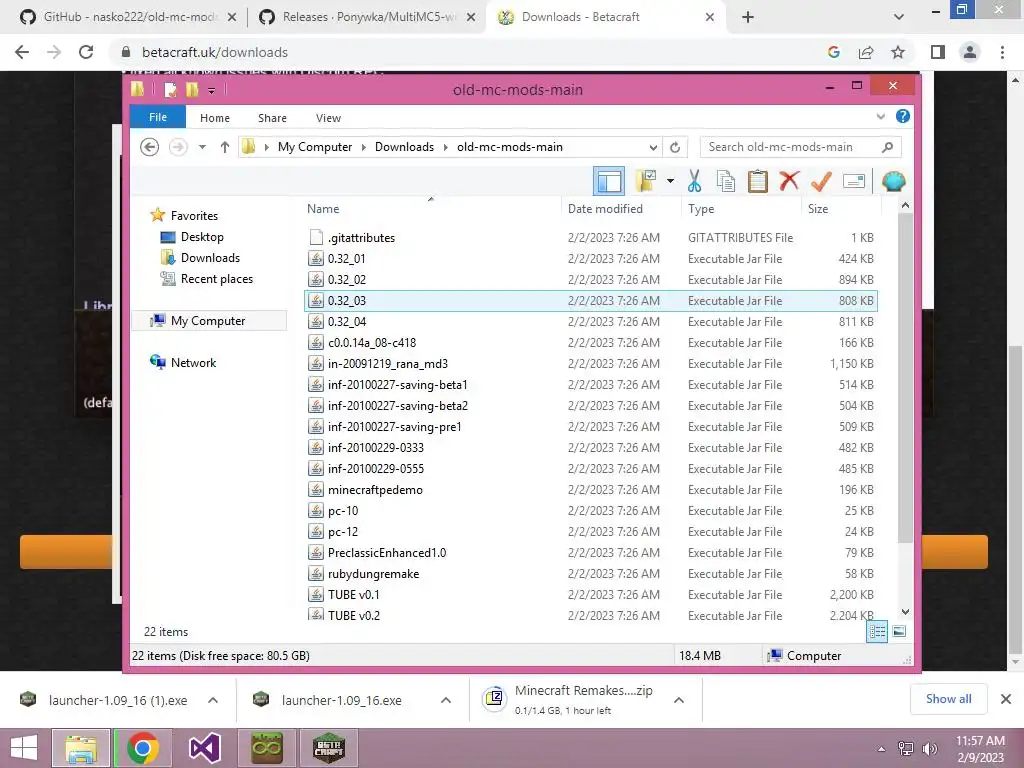Click the Explorer forward arrow button

(x=178, y=147)
